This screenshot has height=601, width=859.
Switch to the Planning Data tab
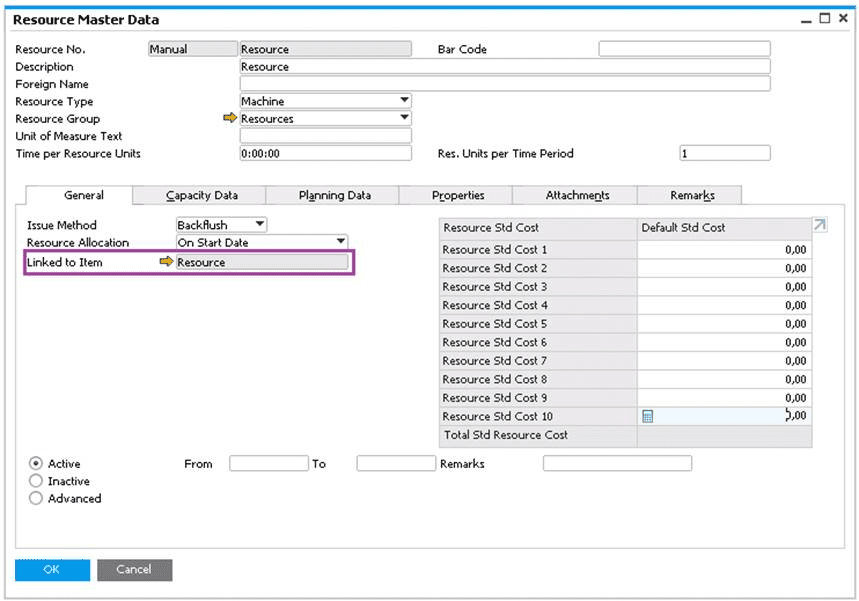coord(334,196)
